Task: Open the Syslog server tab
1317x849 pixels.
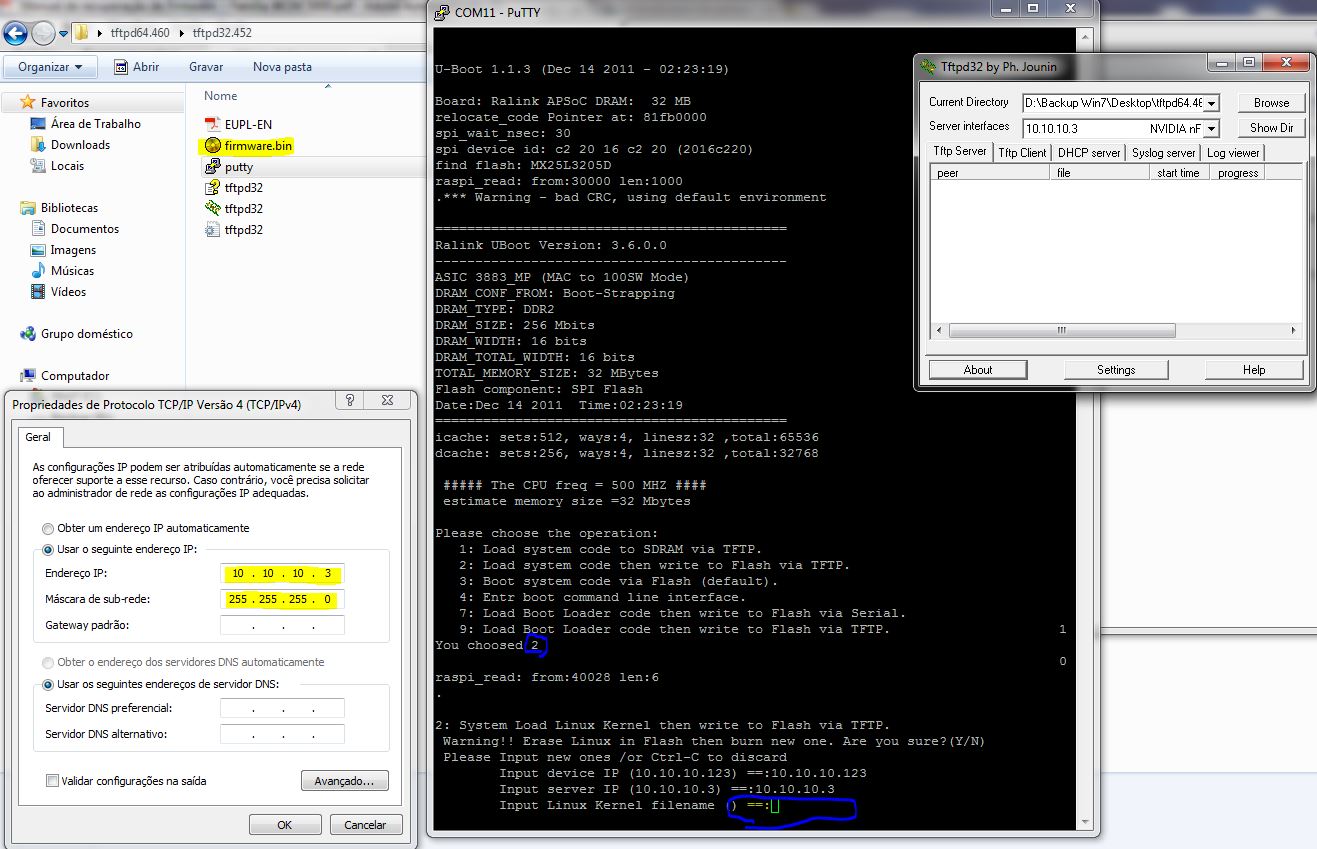Action: (1163, 153)
